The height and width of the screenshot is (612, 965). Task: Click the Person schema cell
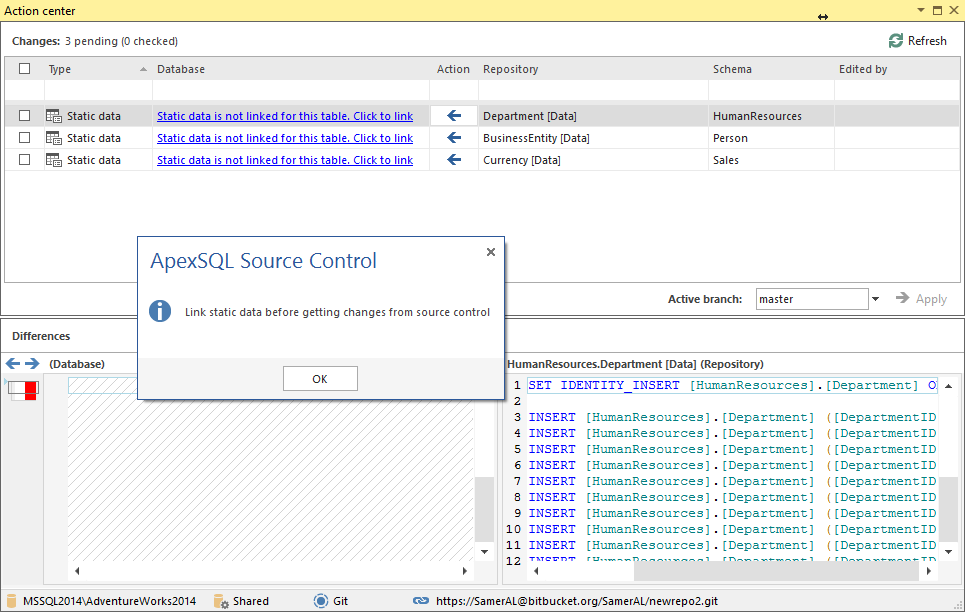pyautogui.click(x=771, y=138)
